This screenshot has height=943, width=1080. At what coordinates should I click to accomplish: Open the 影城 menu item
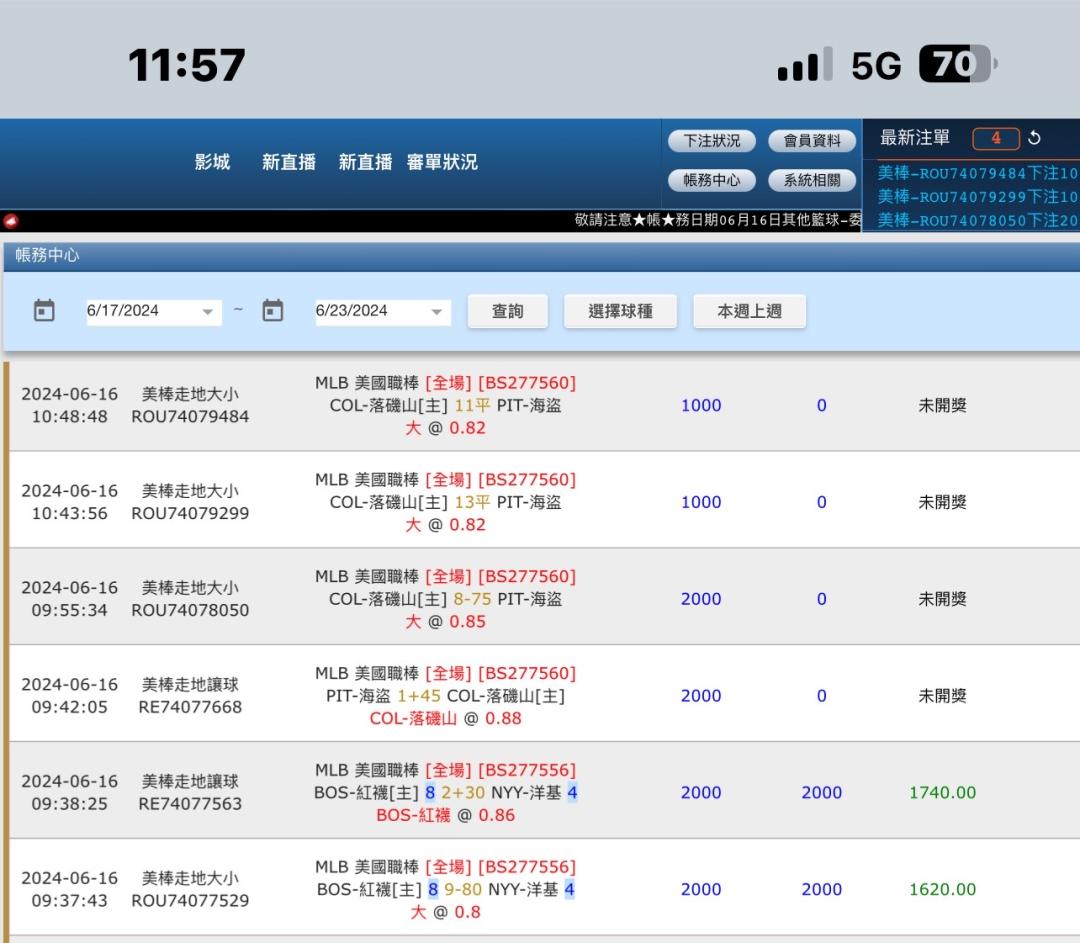212,162
